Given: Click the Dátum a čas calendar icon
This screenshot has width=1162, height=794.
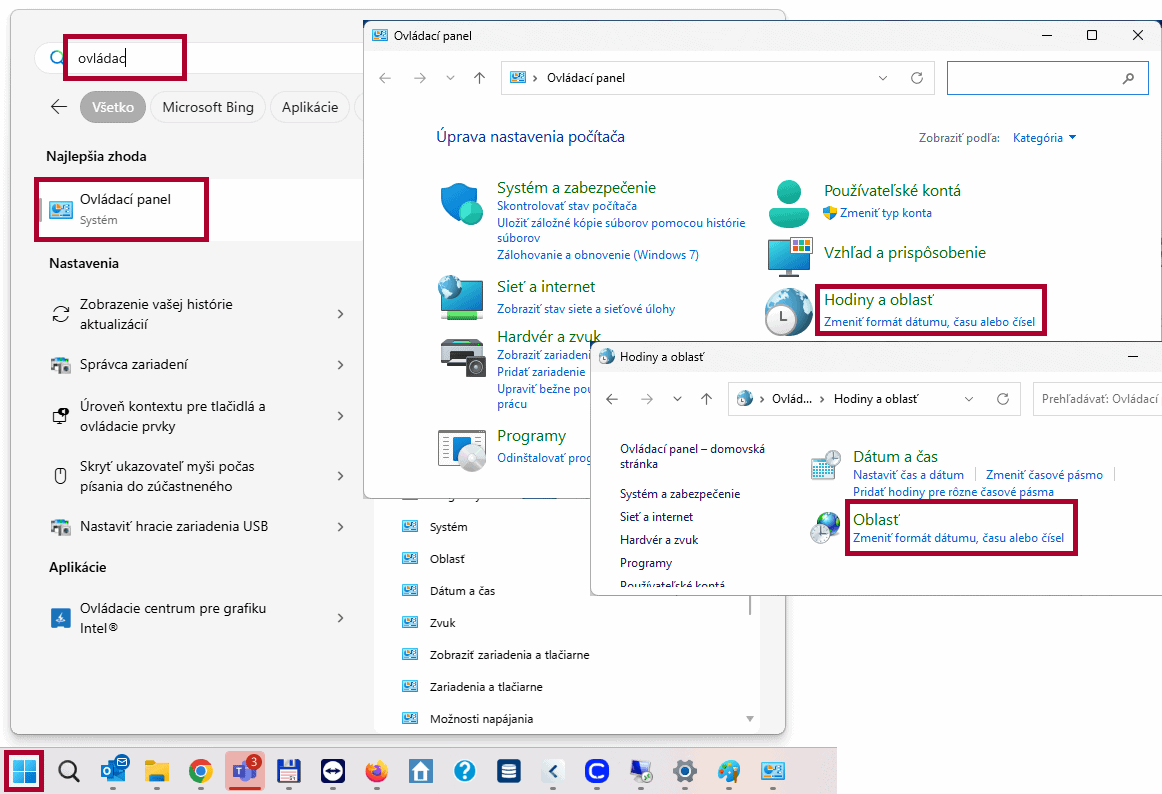Looking at the screenshot, I should (x=825, y=466).
